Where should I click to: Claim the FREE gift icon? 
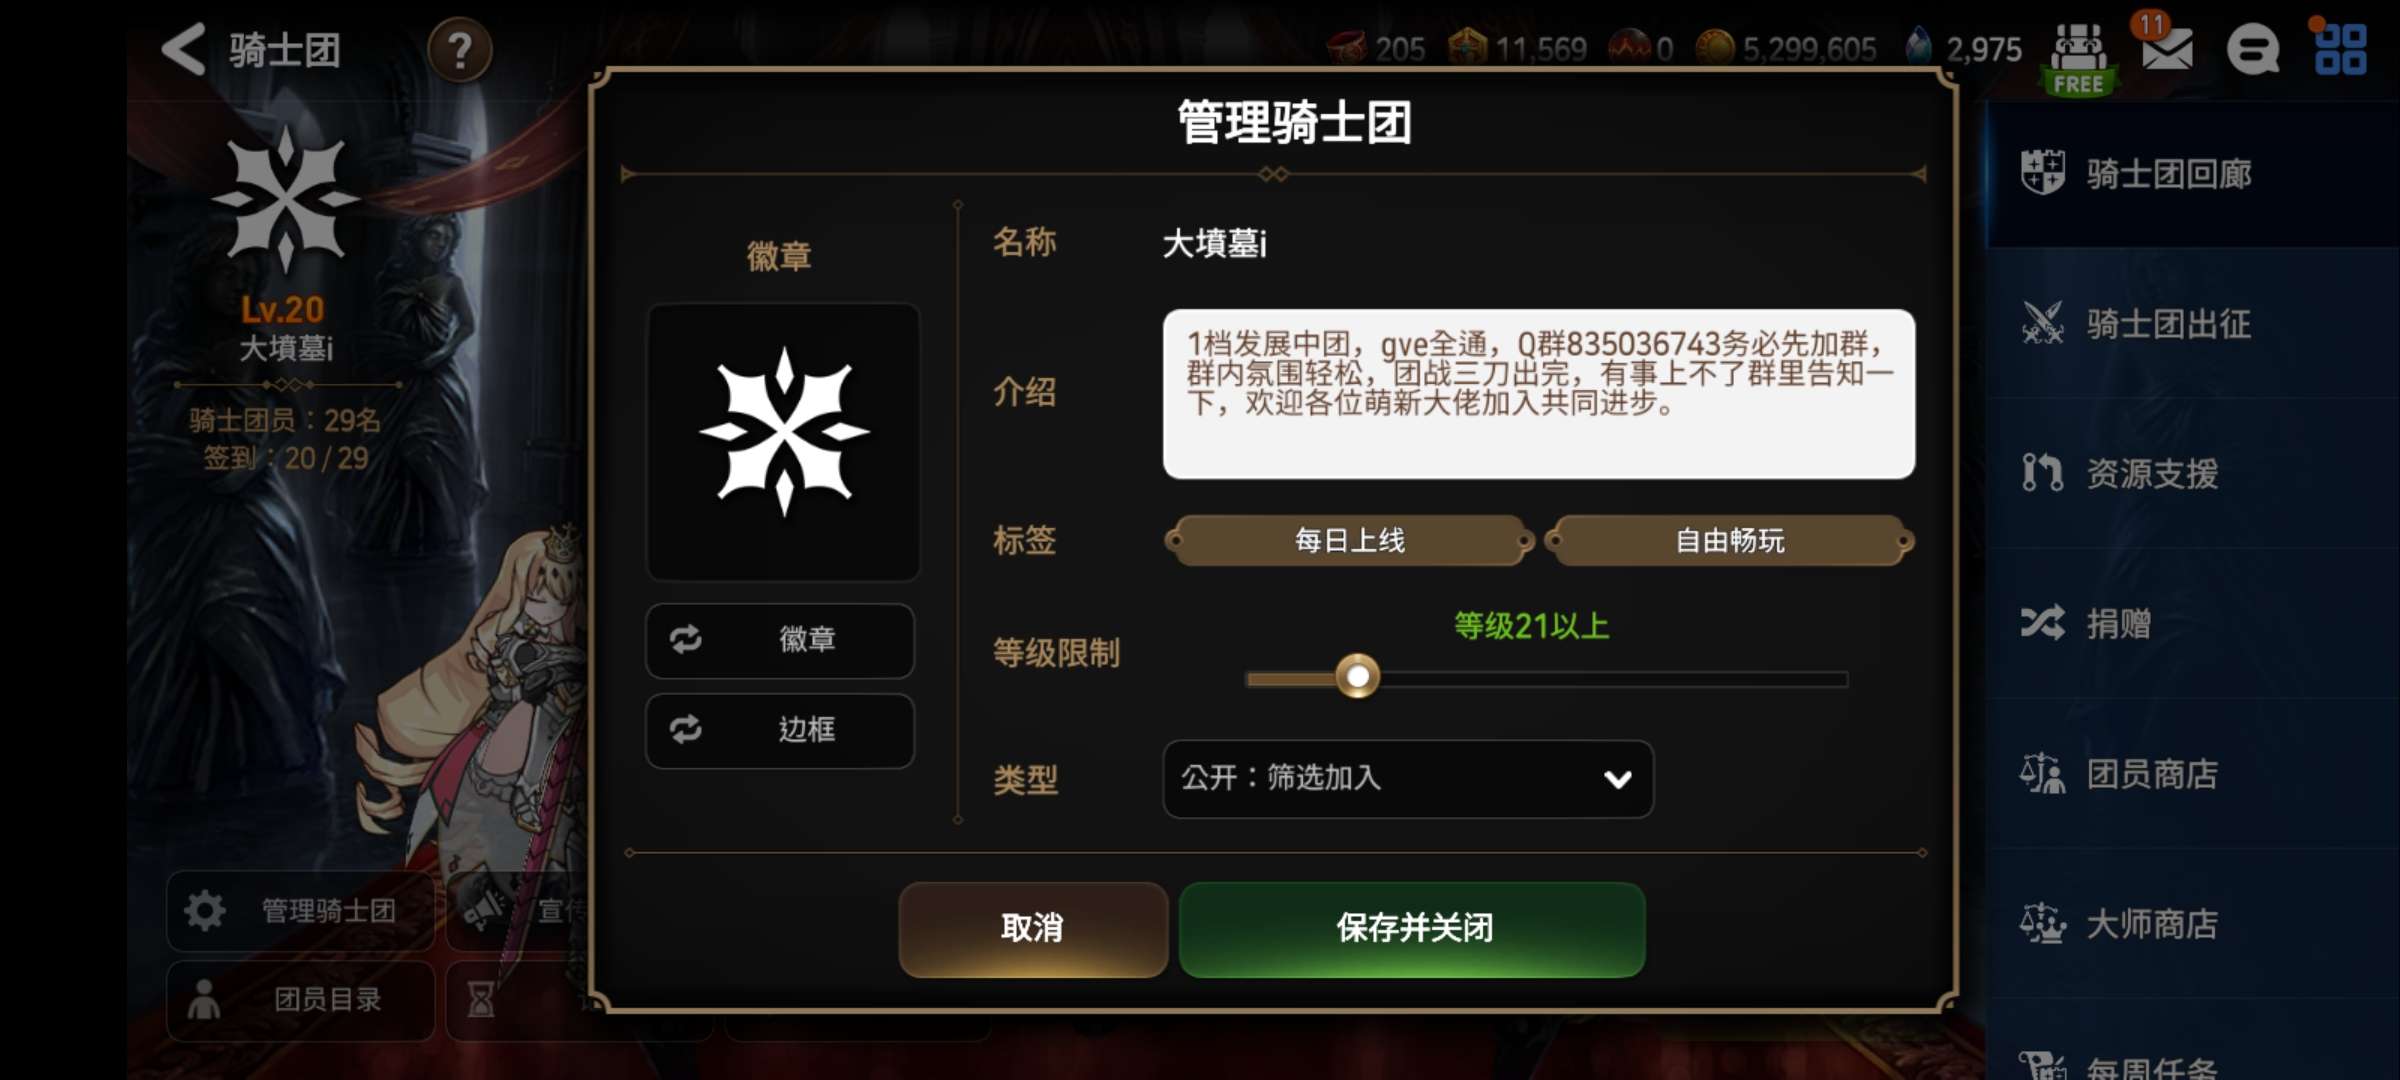tap(2079, 58)
